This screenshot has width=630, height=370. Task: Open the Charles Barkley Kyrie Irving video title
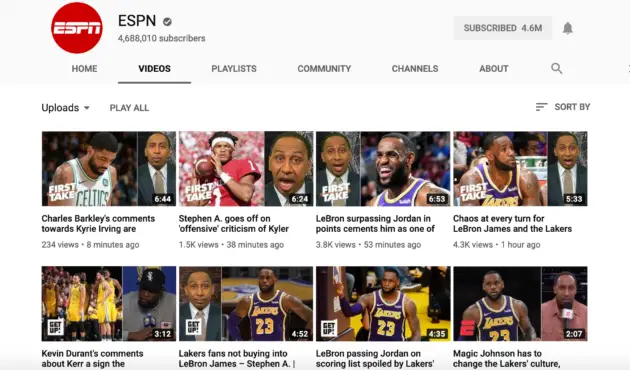[x=98, y=224]
